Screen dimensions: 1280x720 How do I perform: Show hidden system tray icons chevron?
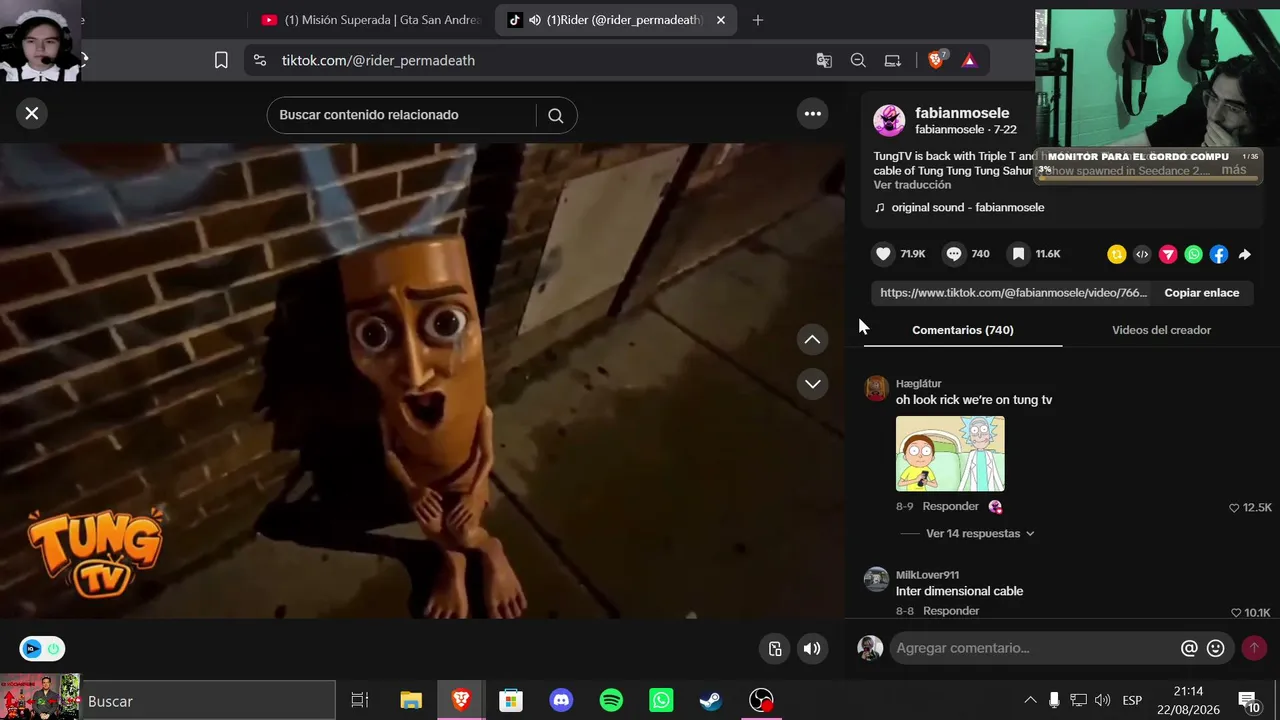(x=1030, y=701)
